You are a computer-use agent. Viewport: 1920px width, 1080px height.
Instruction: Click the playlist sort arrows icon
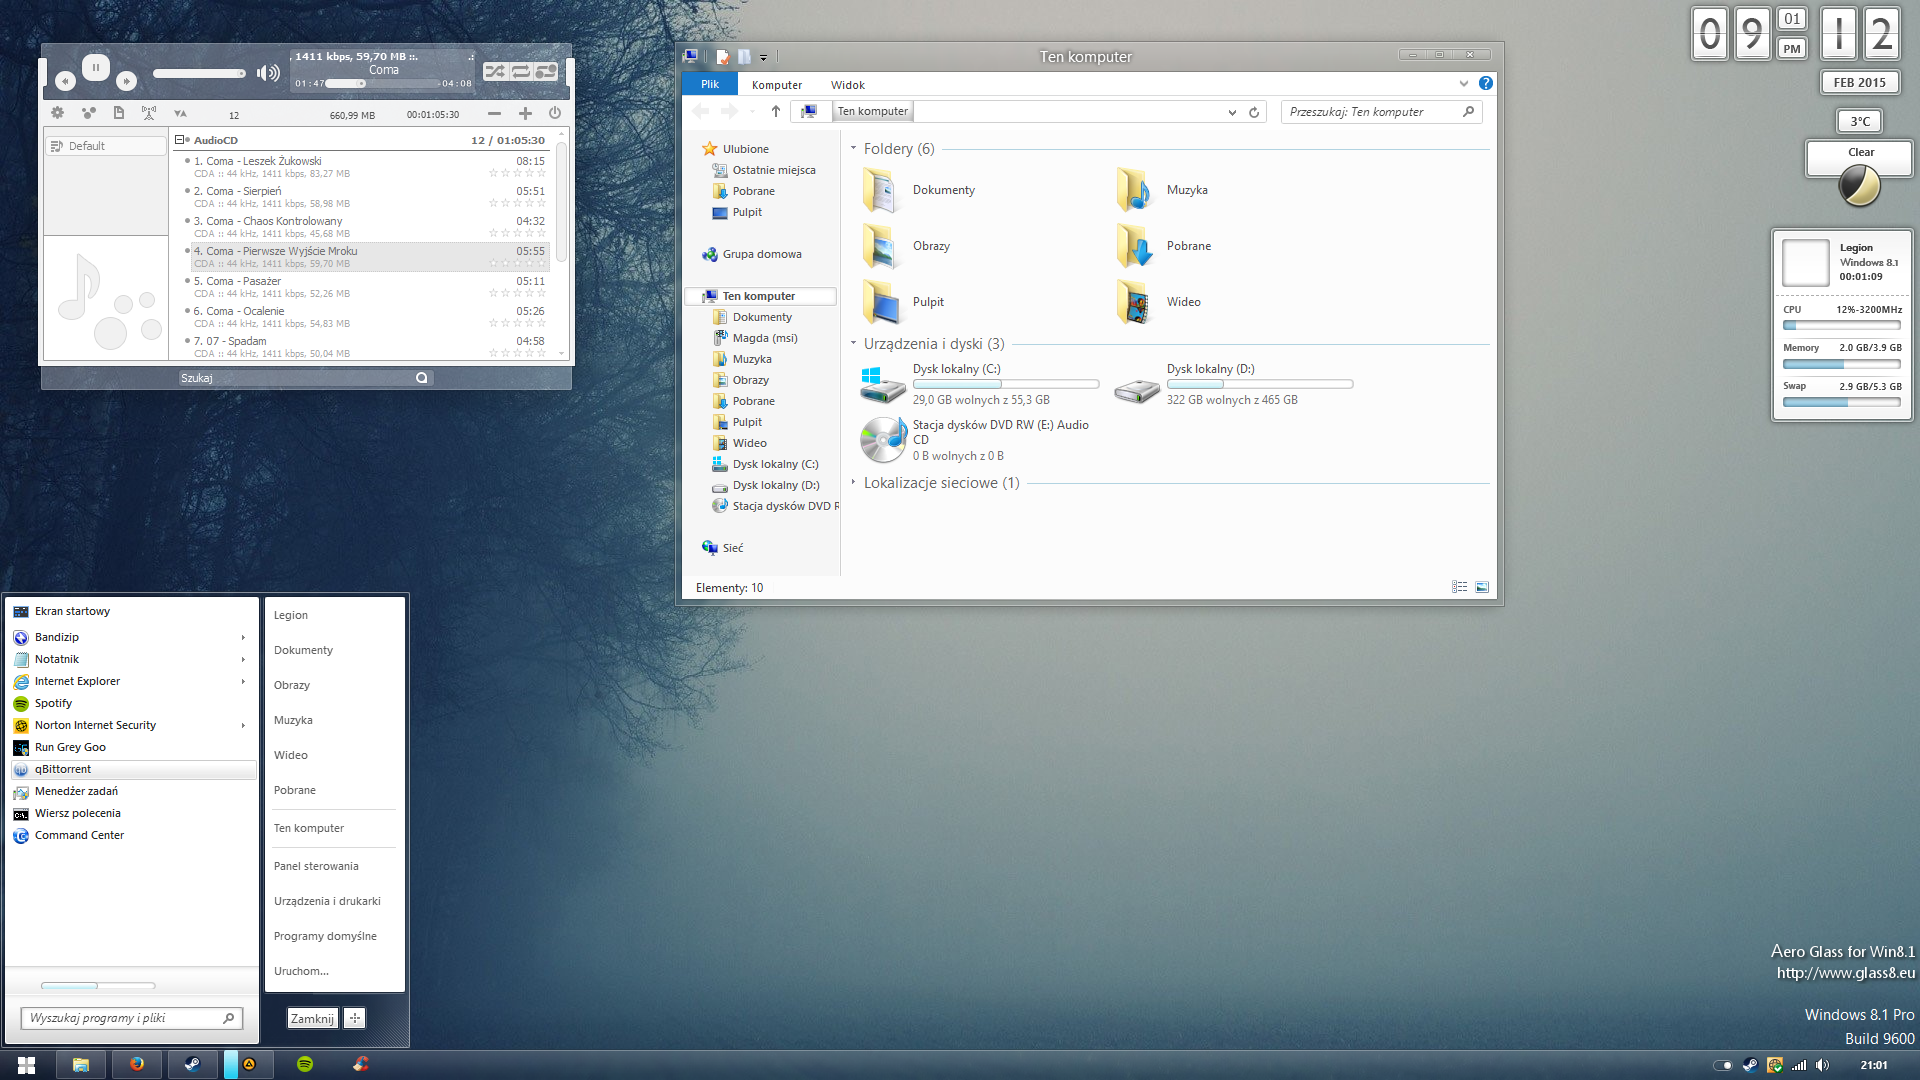coord(180,113)
